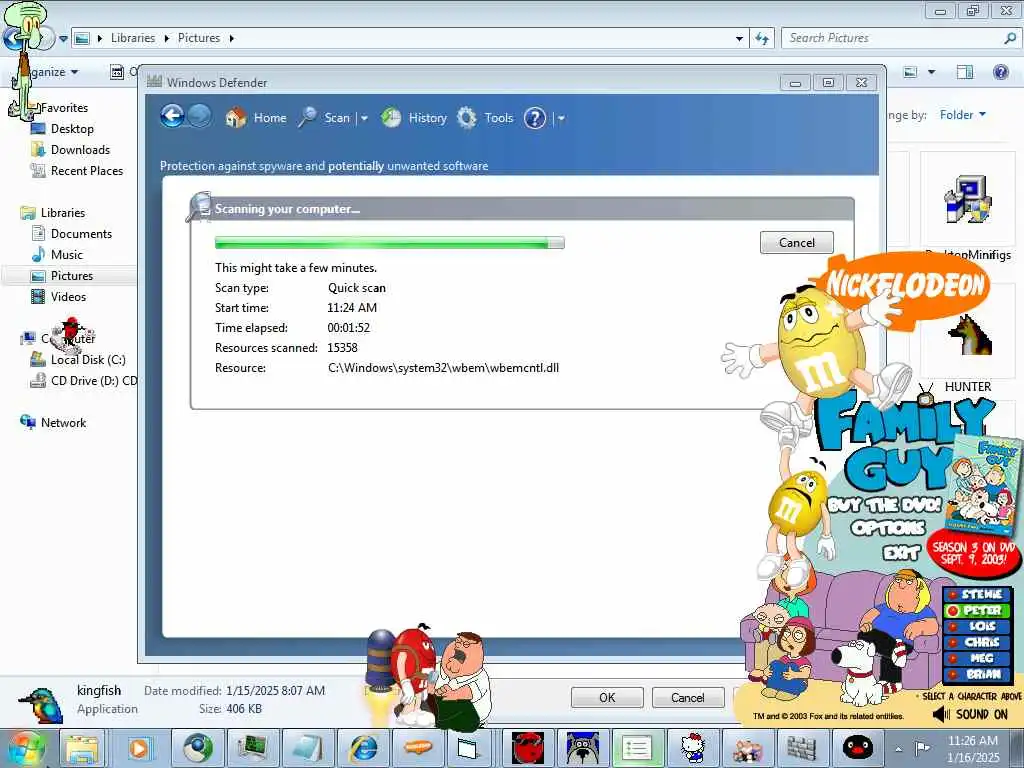Click the Defender forward arrow button
This screenshot has width=1024, height=768.
pyautogui.click(x=200, y=117)
